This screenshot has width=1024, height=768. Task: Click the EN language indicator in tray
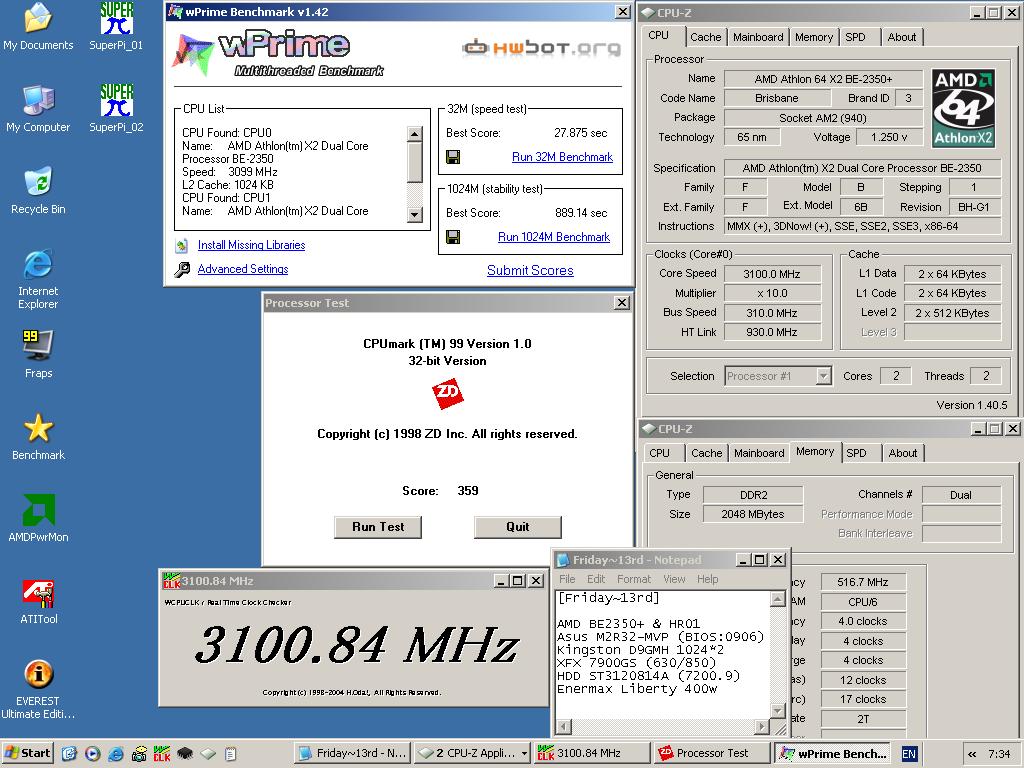coord(908,754)
